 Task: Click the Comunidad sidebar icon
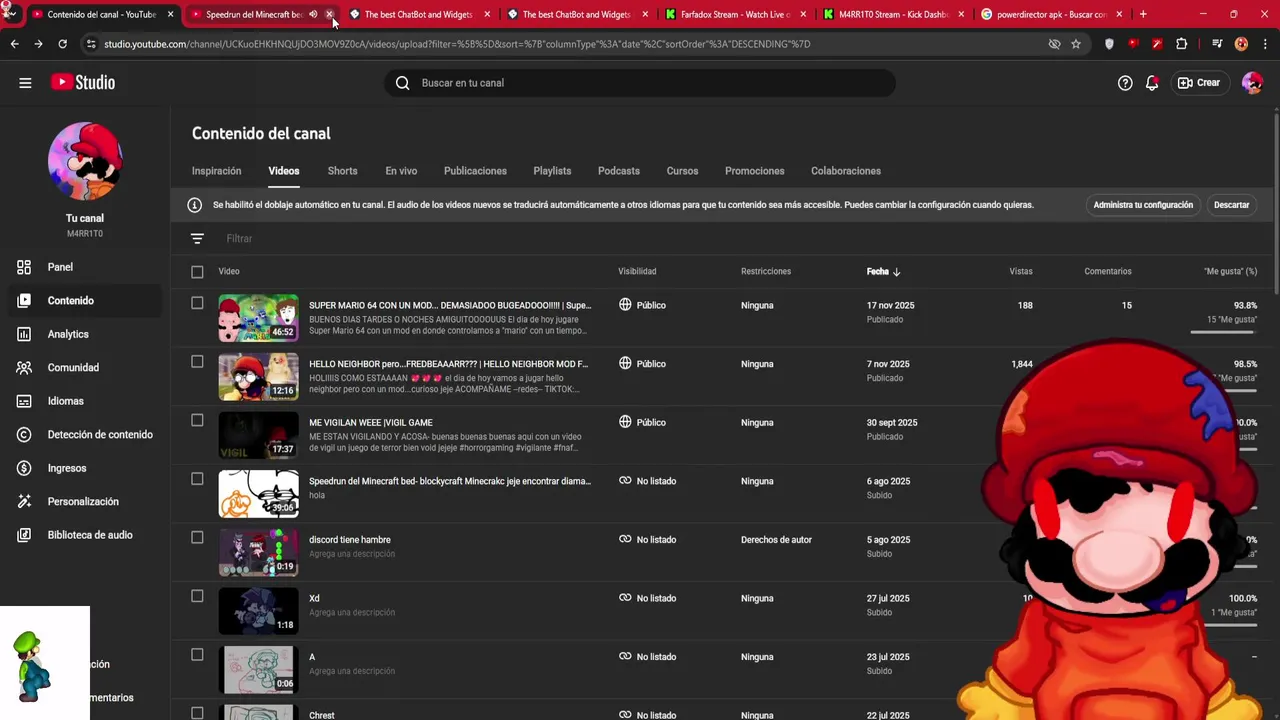24,367
